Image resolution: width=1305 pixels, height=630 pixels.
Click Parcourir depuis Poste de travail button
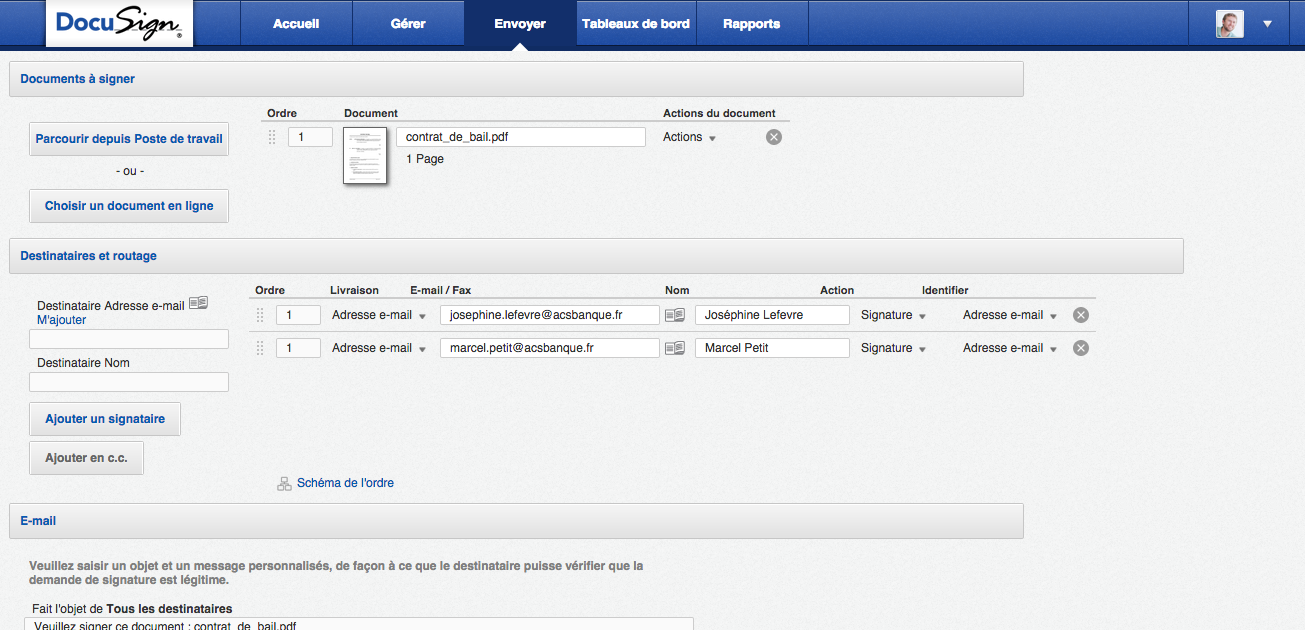click(x=129, y=139)
